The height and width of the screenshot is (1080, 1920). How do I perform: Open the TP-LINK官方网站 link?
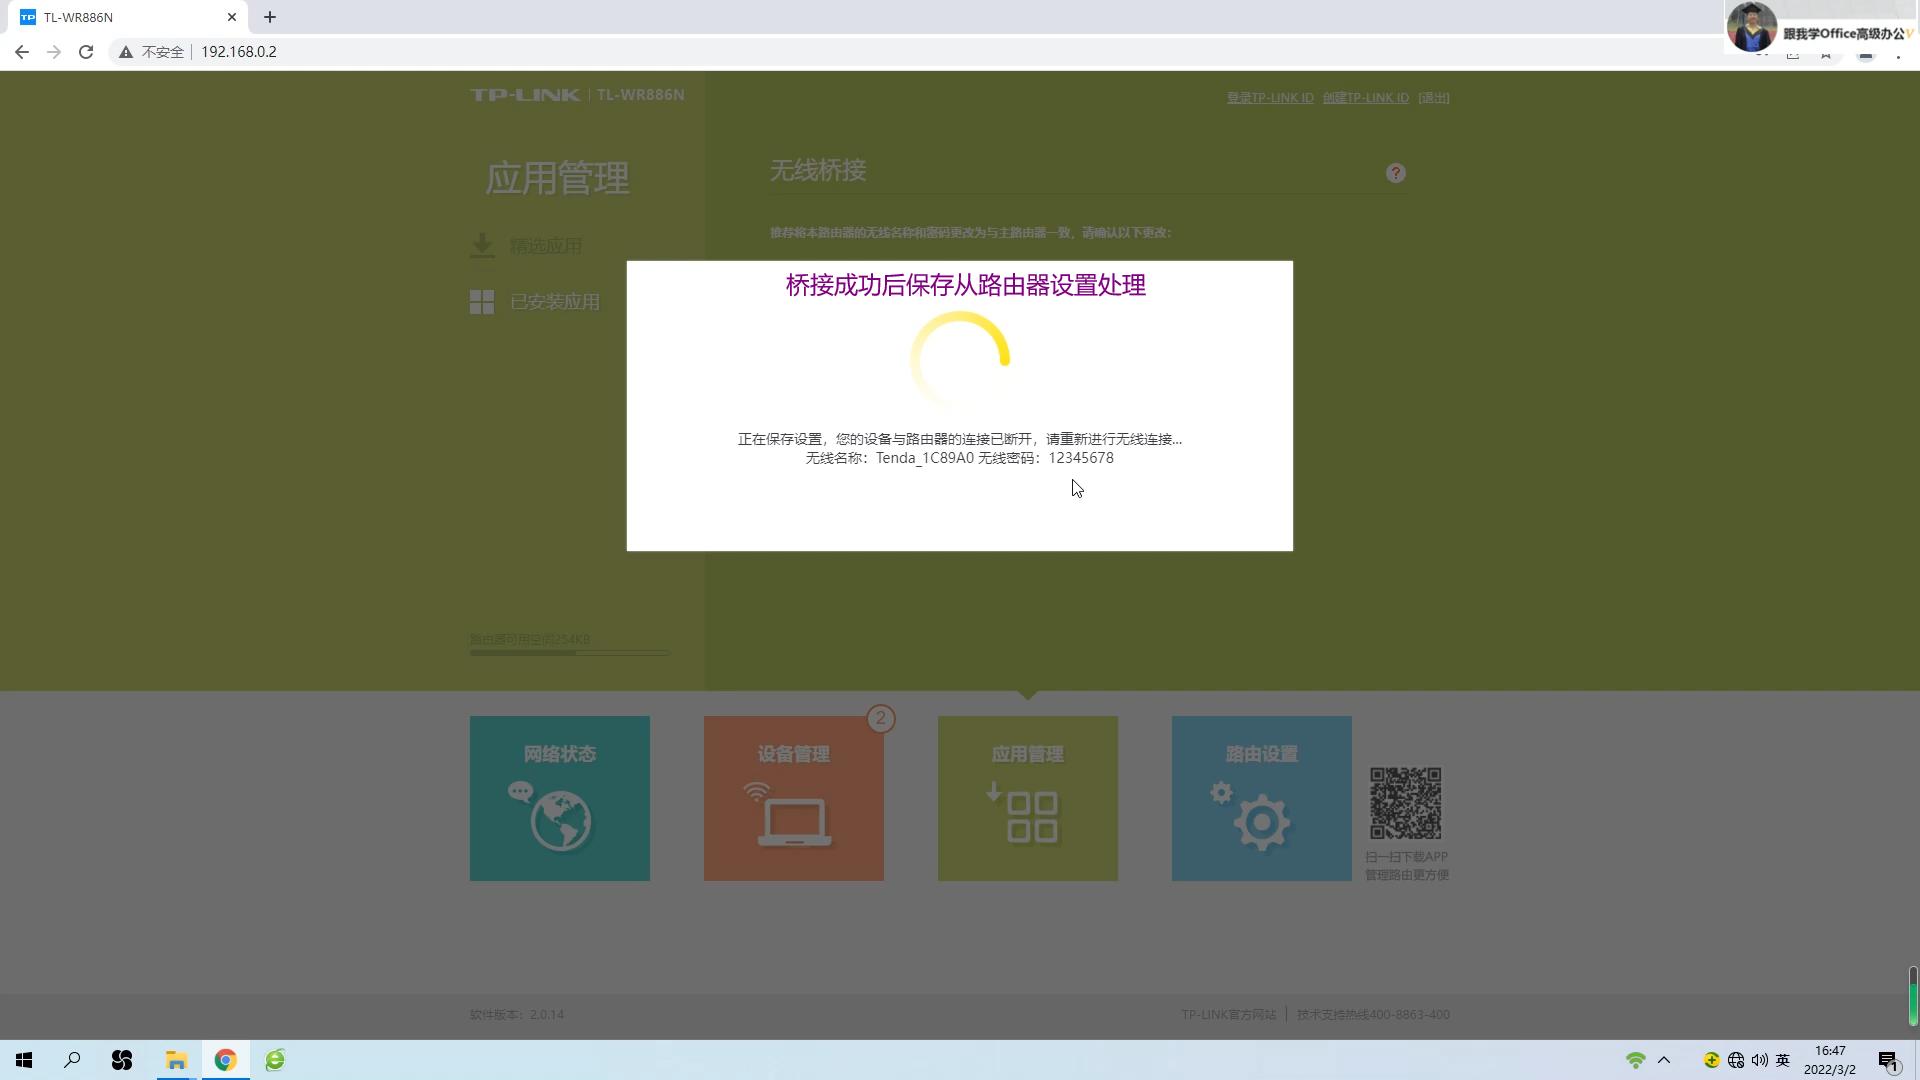pos(1227,1014)
